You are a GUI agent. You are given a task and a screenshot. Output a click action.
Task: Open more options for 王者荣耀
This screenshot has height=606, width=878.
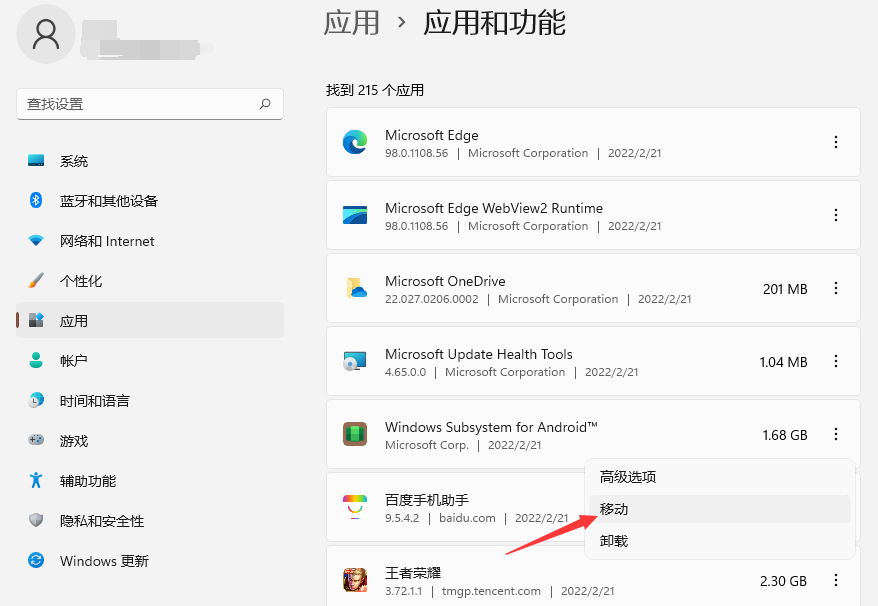(x=835, y=580)
